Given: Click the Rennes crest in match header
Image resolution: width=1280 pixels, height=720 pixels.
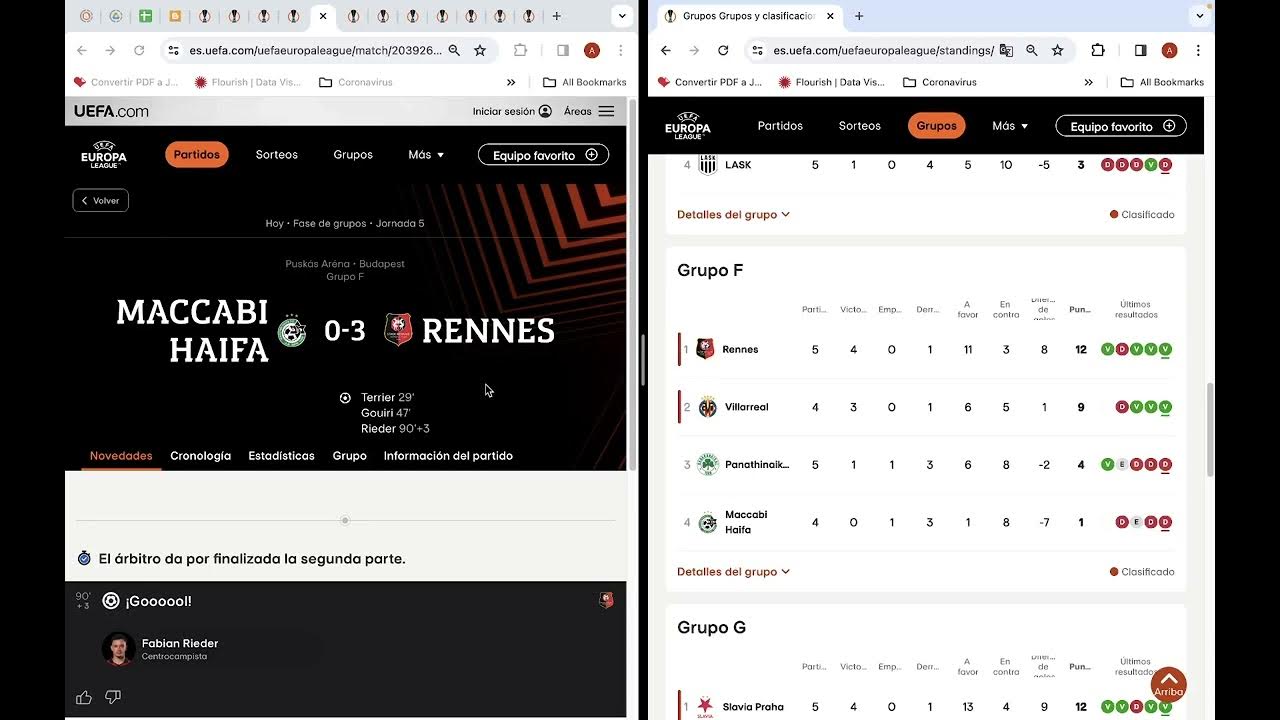Looking at the screenshot, I should [398, 331].
